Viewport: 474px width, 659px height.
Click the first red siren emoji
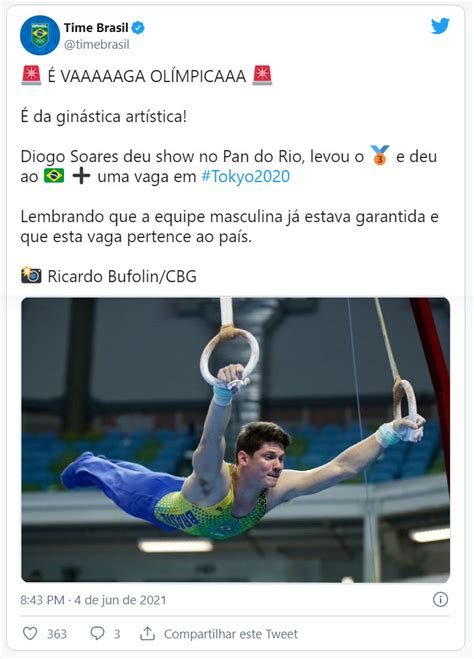click(31, 76)
